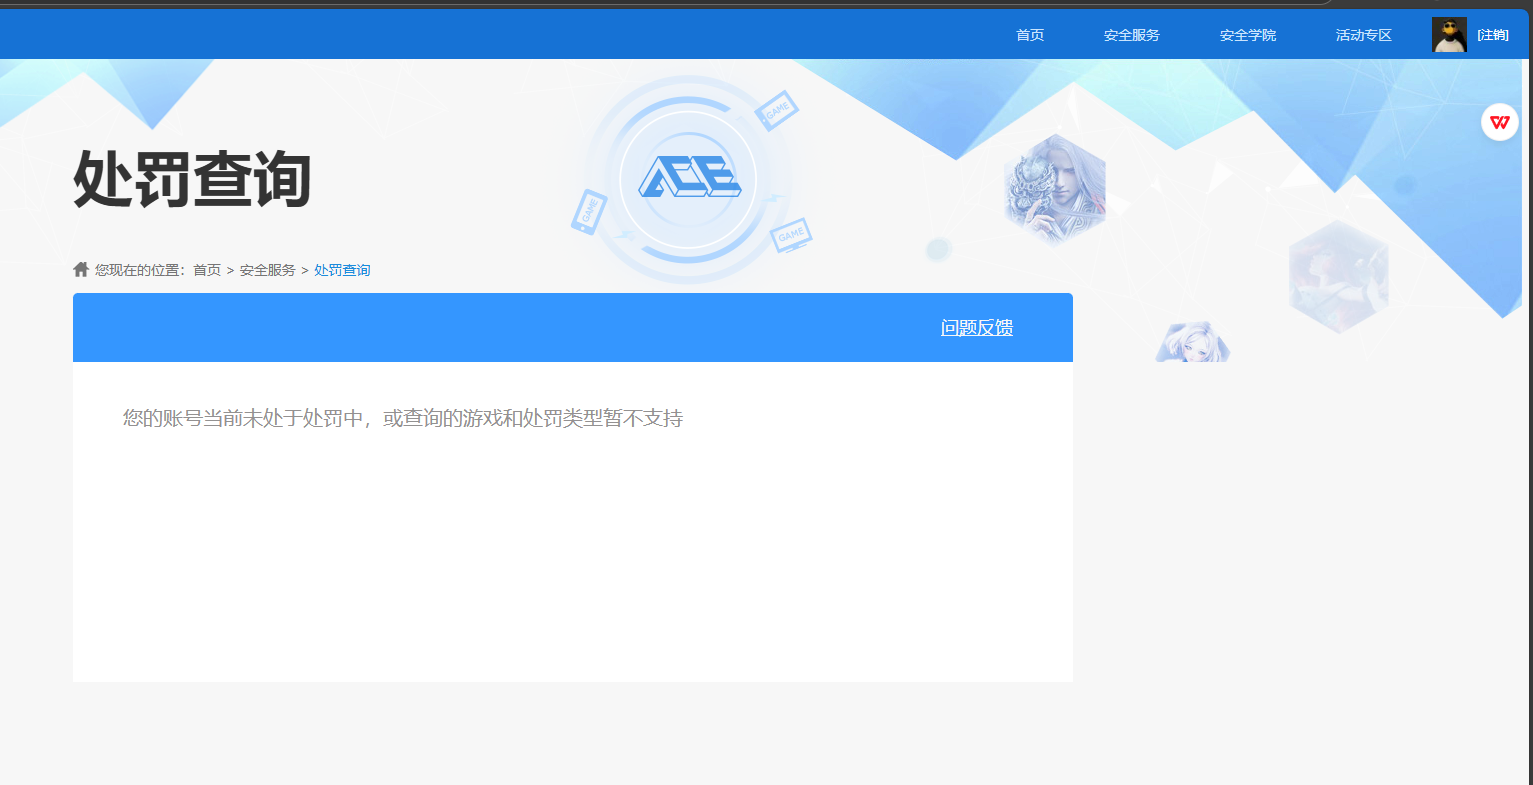Open the 安全服务 menu item
Screen dimensions: 1533x785
[1131, 34]
